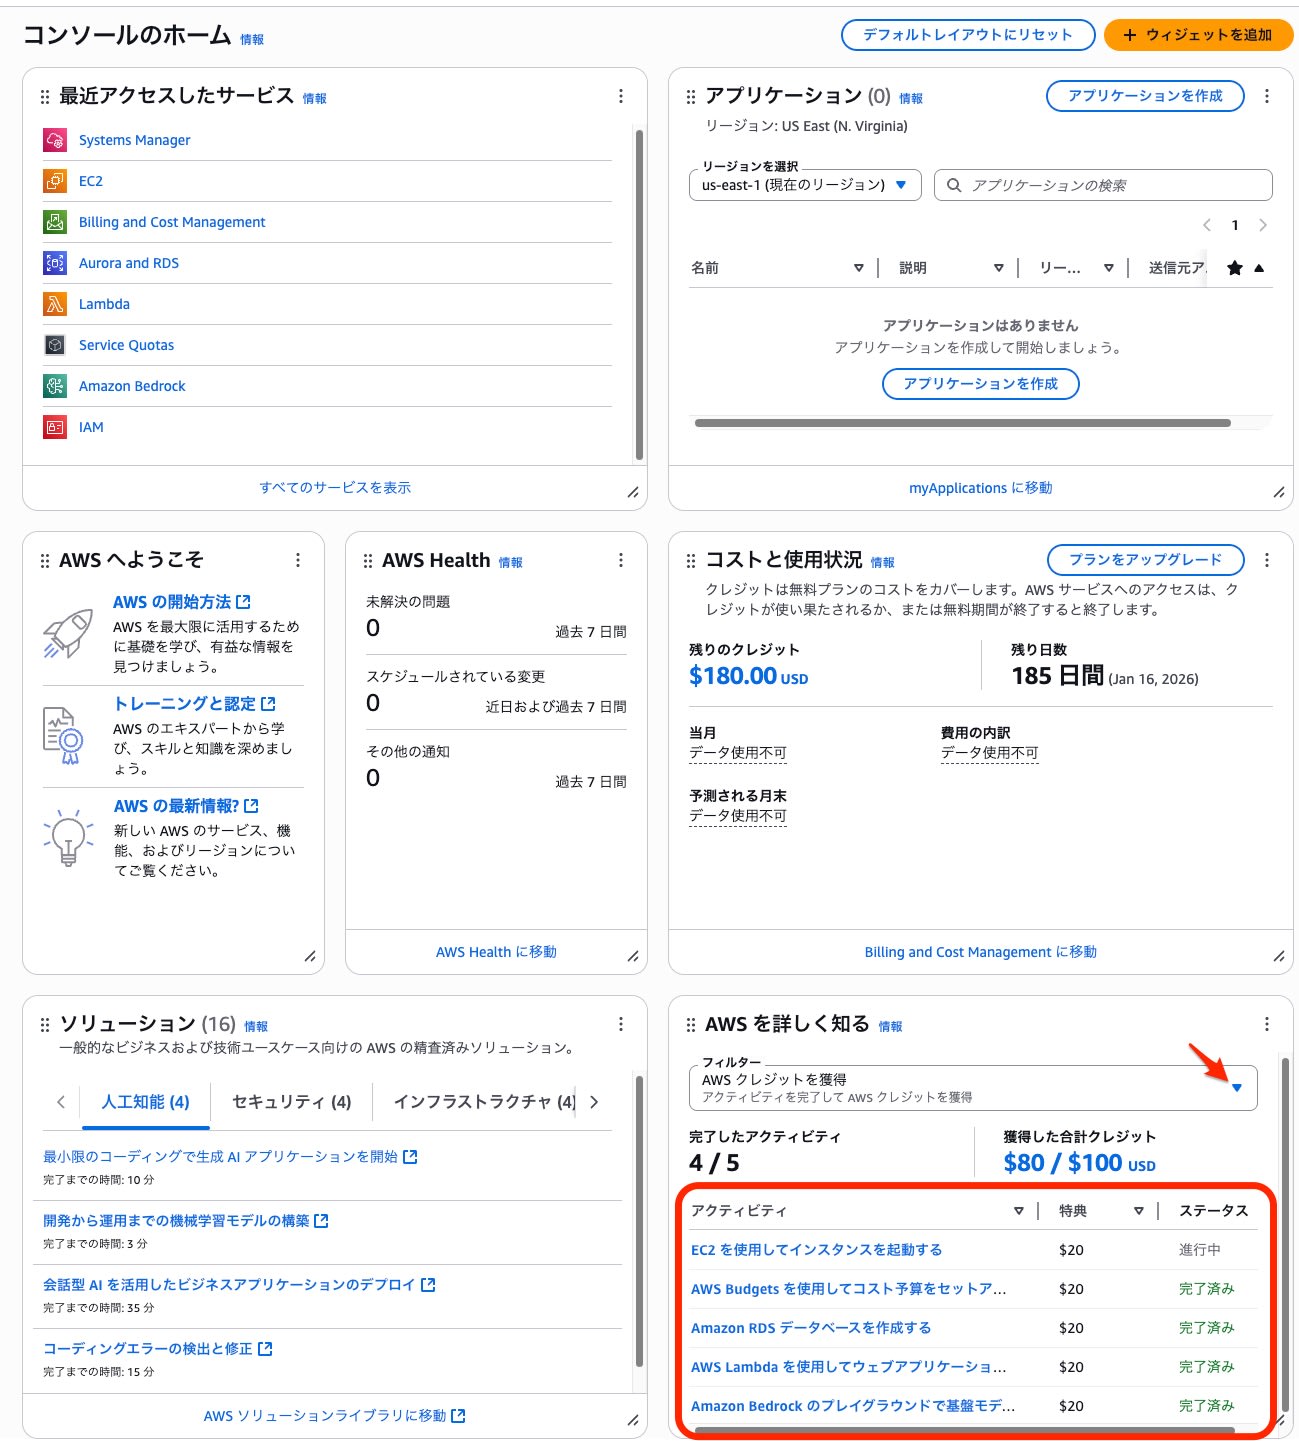Viewport: 1299px width, 1441px height.
Task: Grab the drag handle of コストと使用状況 widget
Action: click(691, 561)
